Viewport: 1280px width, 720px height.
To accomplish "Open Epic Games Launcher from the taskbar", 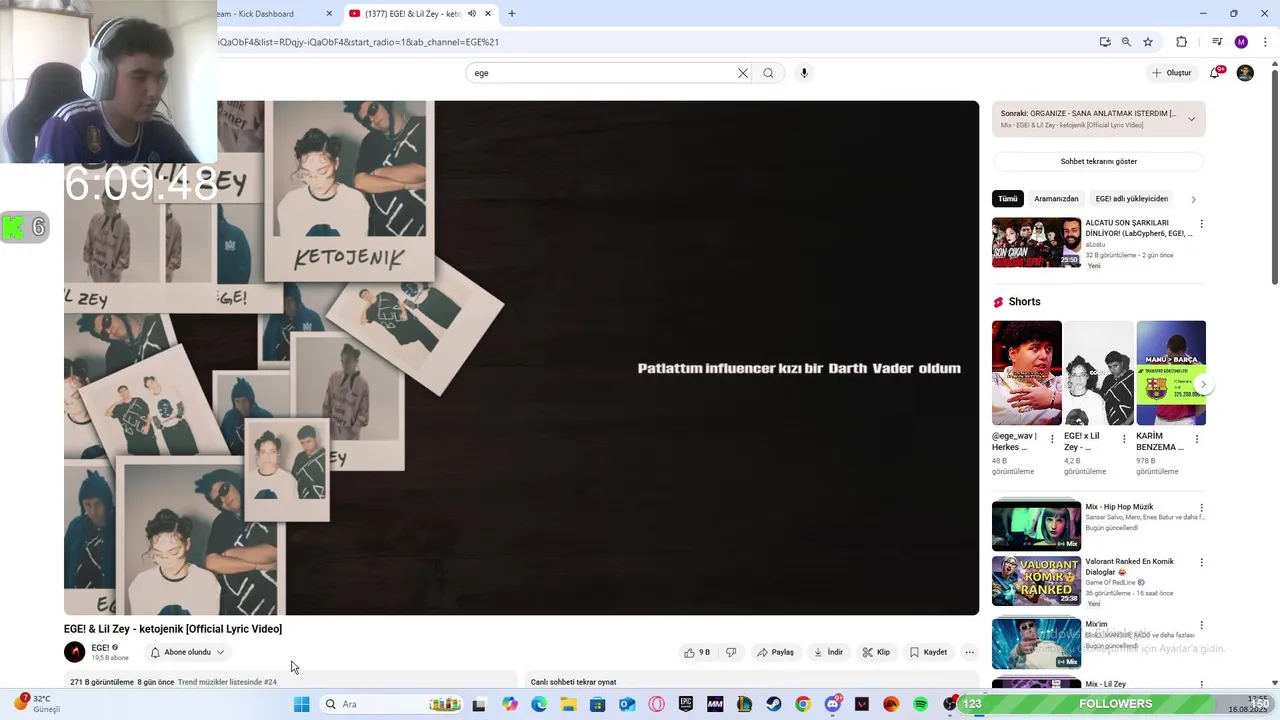I will 686,704.
